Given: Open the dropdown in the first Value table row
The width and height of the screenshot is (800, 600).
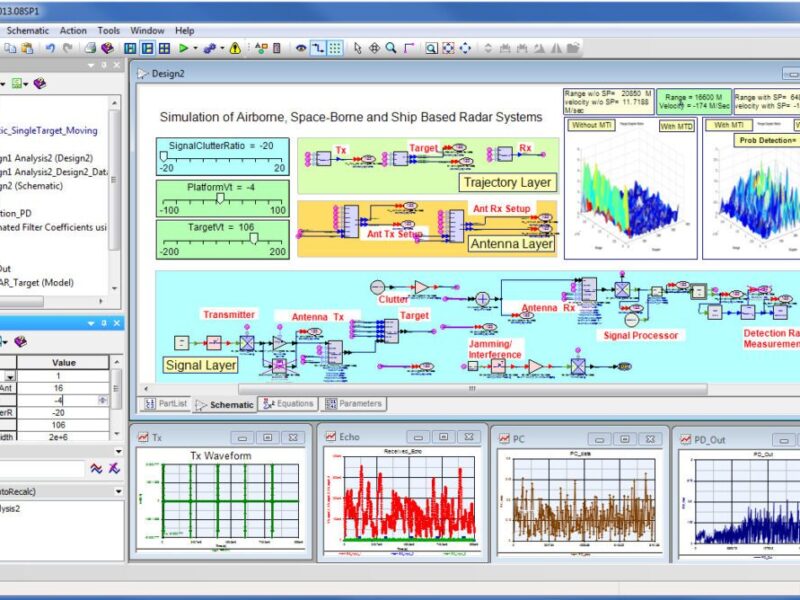Looking at the screenshot, I should (x=11, y=377).
